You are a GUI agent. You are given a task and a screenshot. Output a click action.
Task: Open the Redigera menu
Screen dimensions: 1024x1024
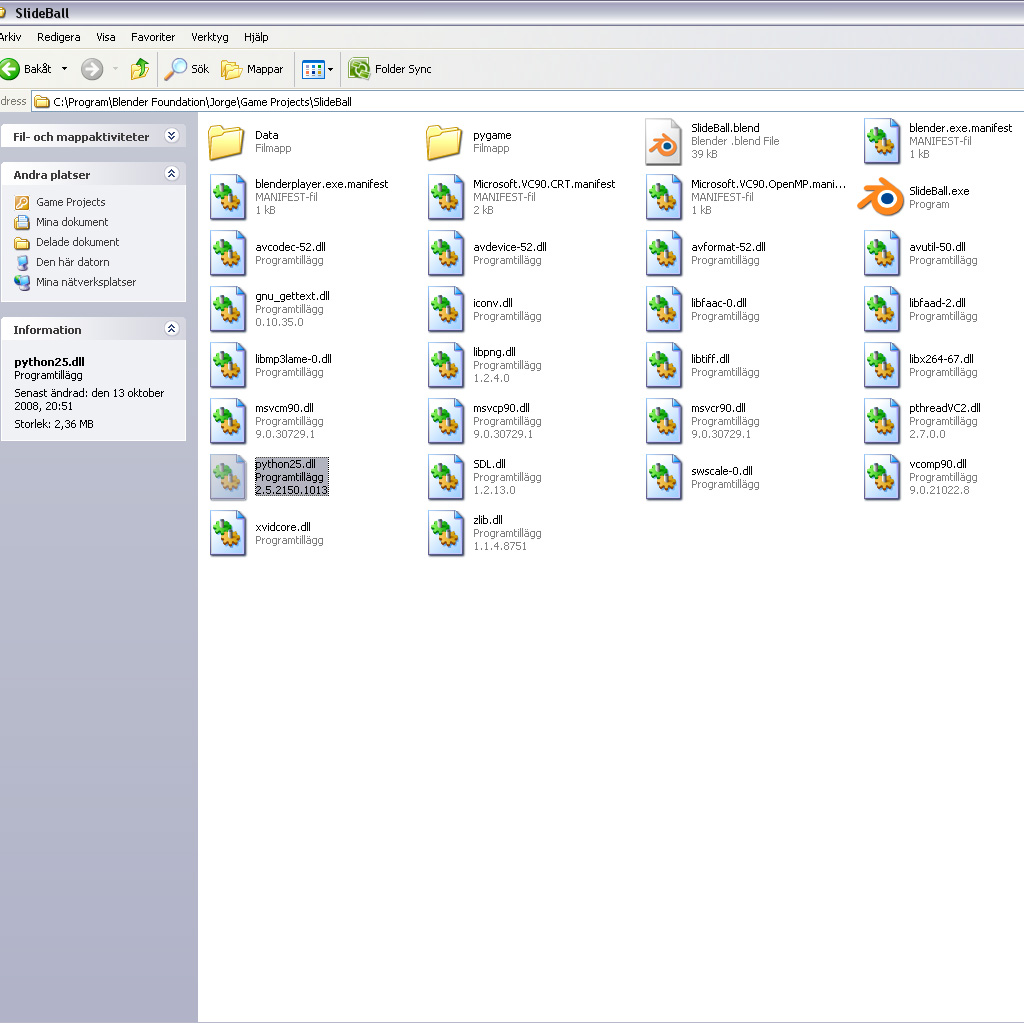coord(59,37)
